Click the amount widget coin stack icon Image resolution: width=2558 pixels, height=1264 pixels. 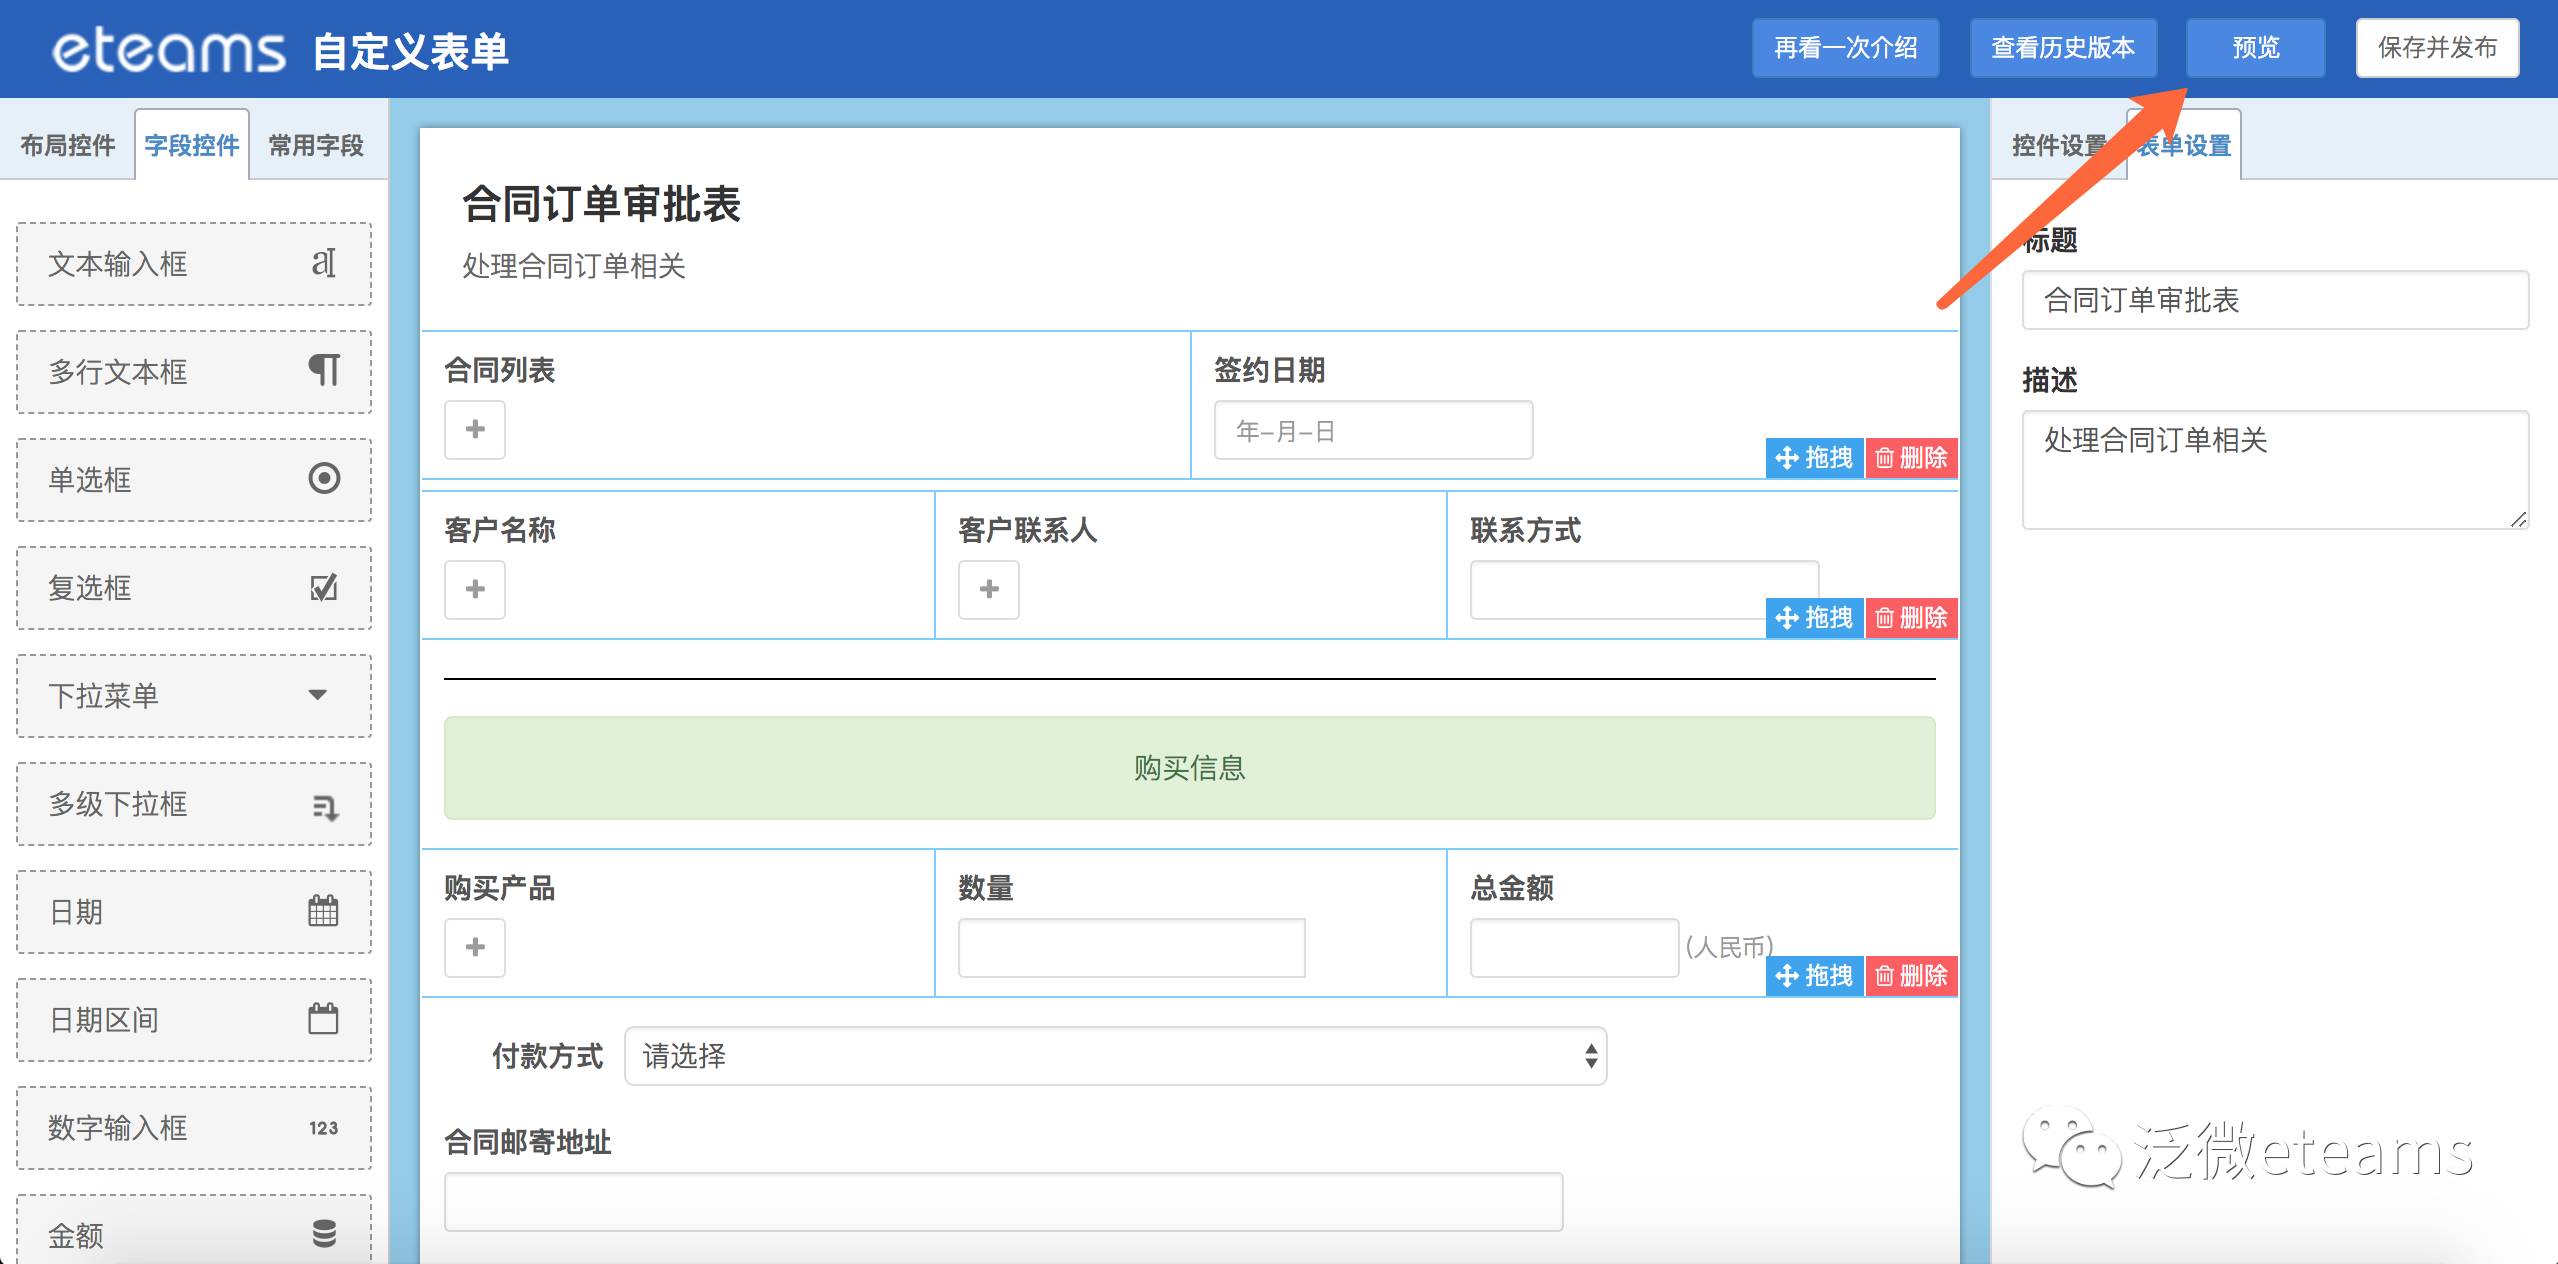(324, 1234)
